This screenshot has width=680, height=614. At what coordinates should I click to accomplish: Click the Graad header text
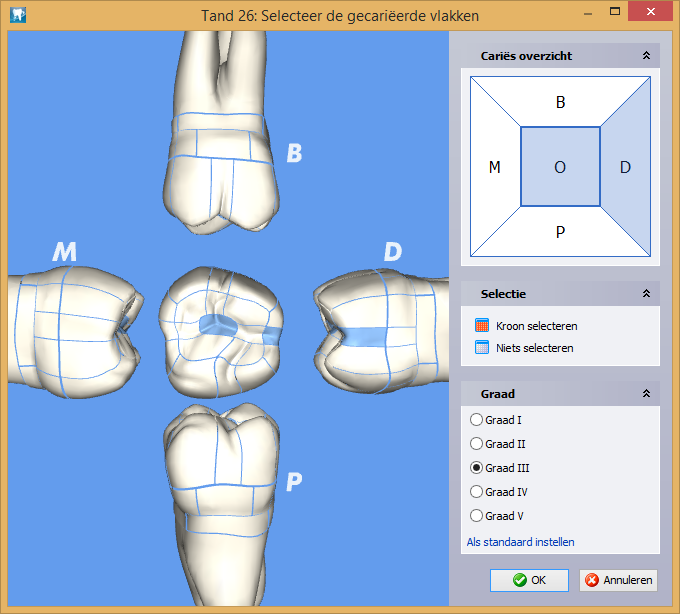(x=497, y=394)
